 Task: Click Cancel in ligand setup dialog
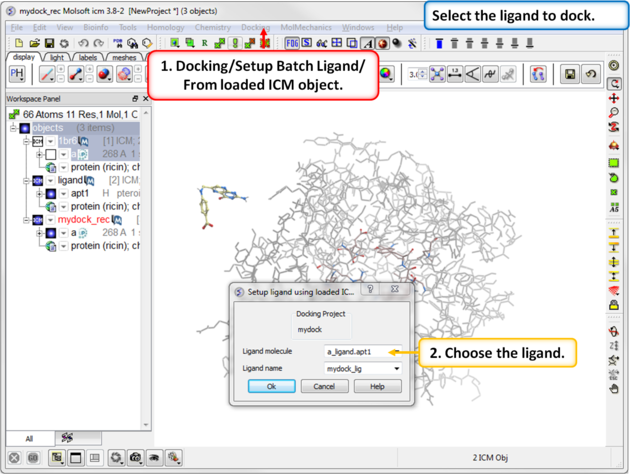coord(324,386)
